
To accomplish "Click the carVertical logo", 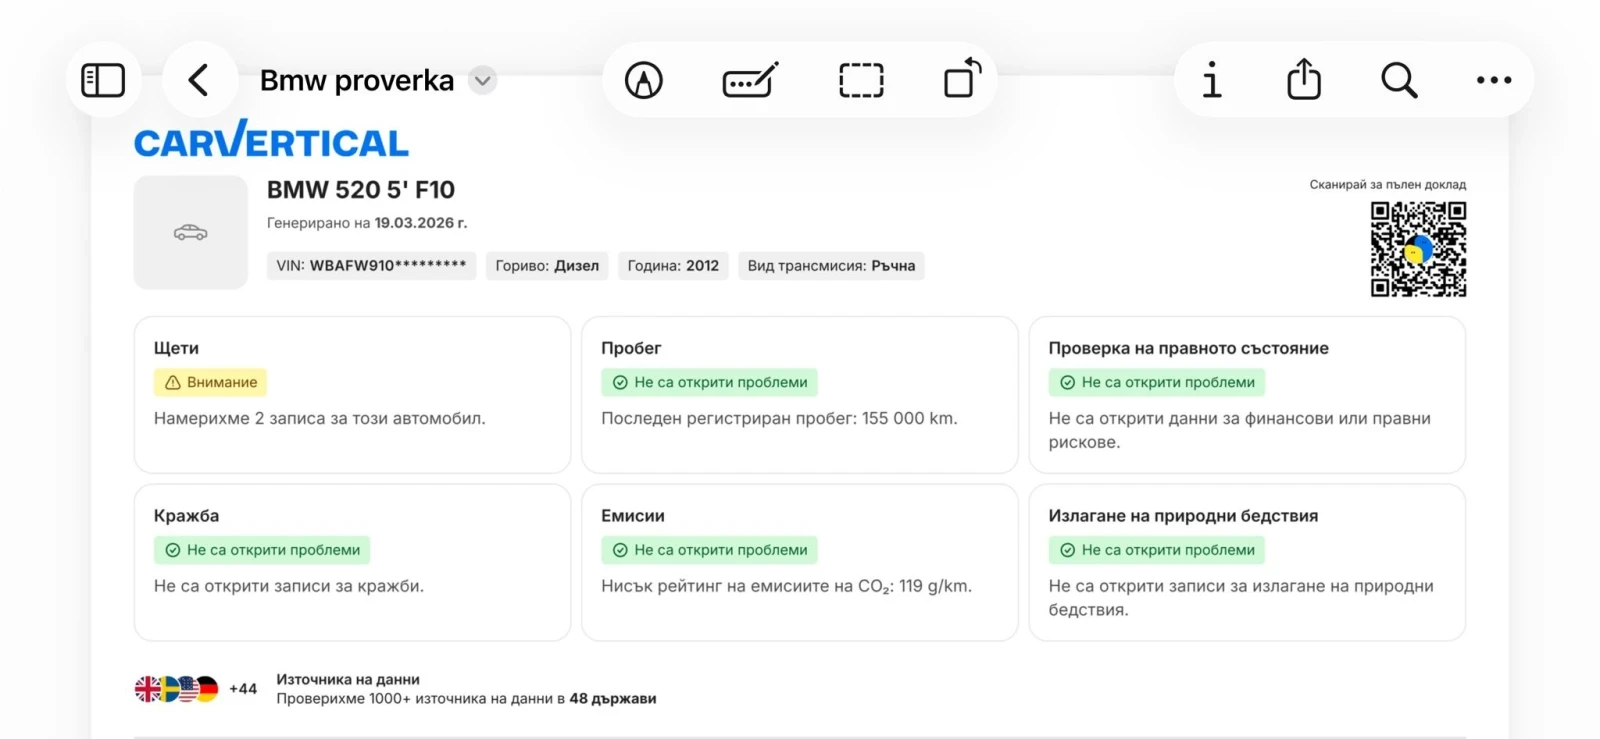I will click(271, 141).
